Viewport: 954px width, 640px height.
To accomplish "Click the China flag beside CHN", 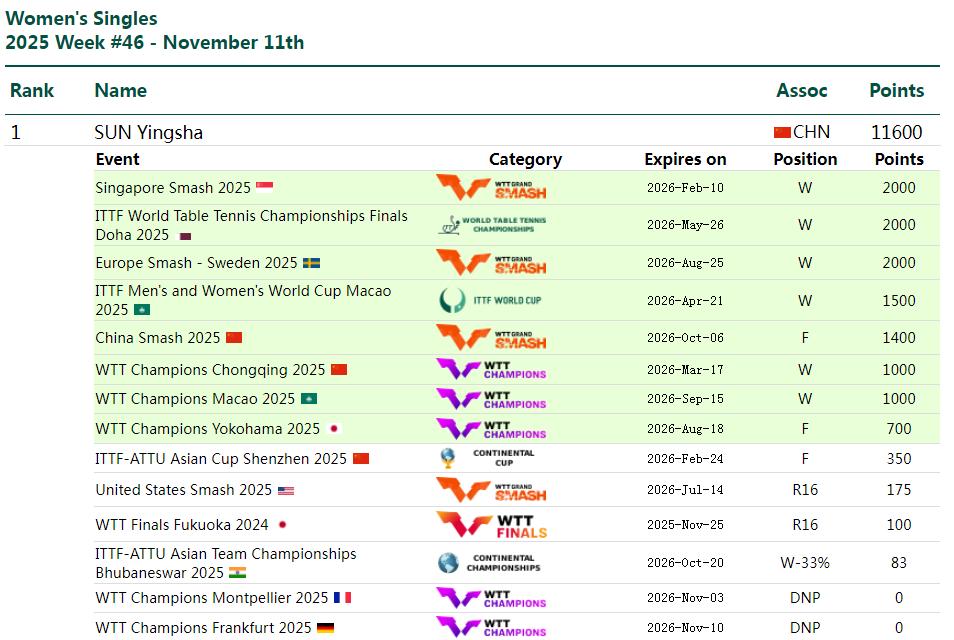I will (x=782, y=132).
